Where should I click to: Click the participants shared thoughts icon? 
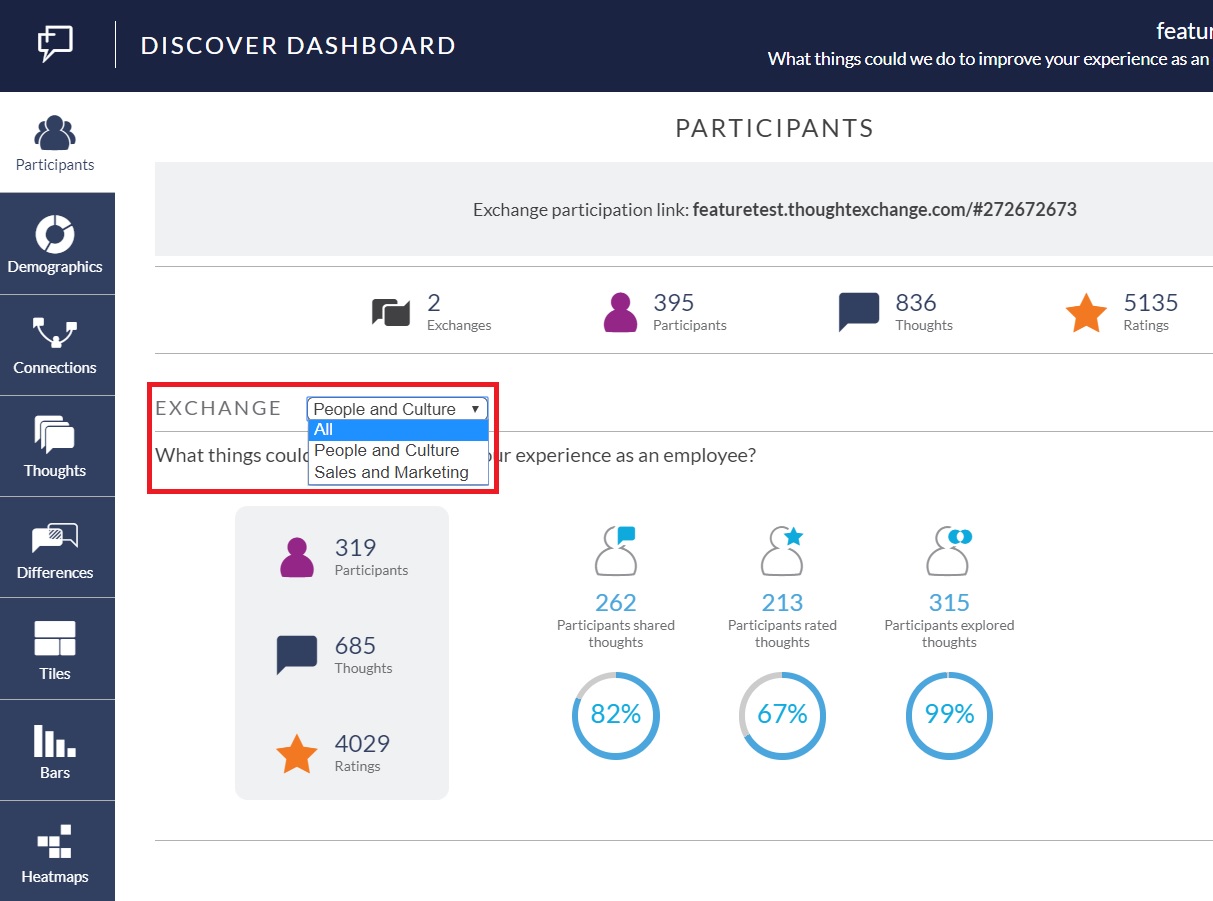coord(616,551)
